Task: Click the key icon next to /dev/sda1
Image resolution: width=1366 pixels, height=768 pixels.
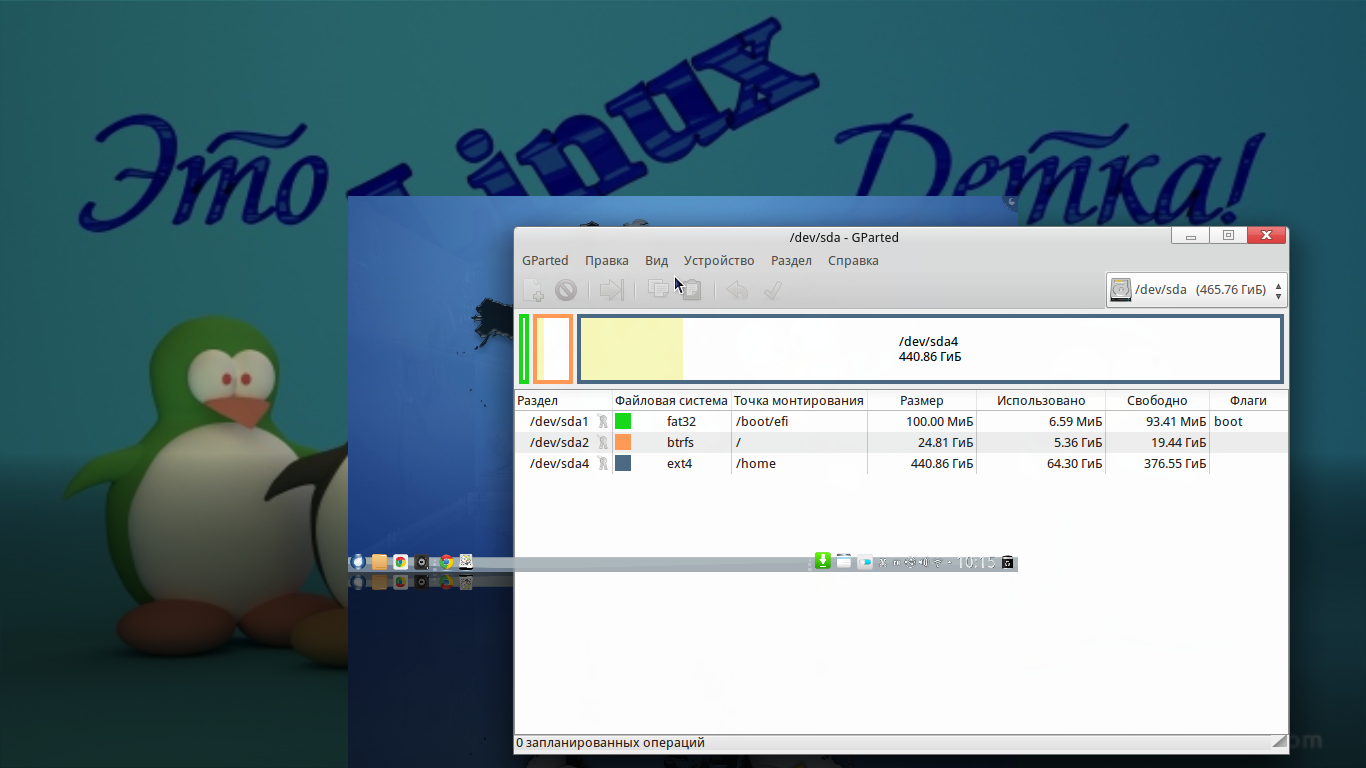Action: [602, 422]
